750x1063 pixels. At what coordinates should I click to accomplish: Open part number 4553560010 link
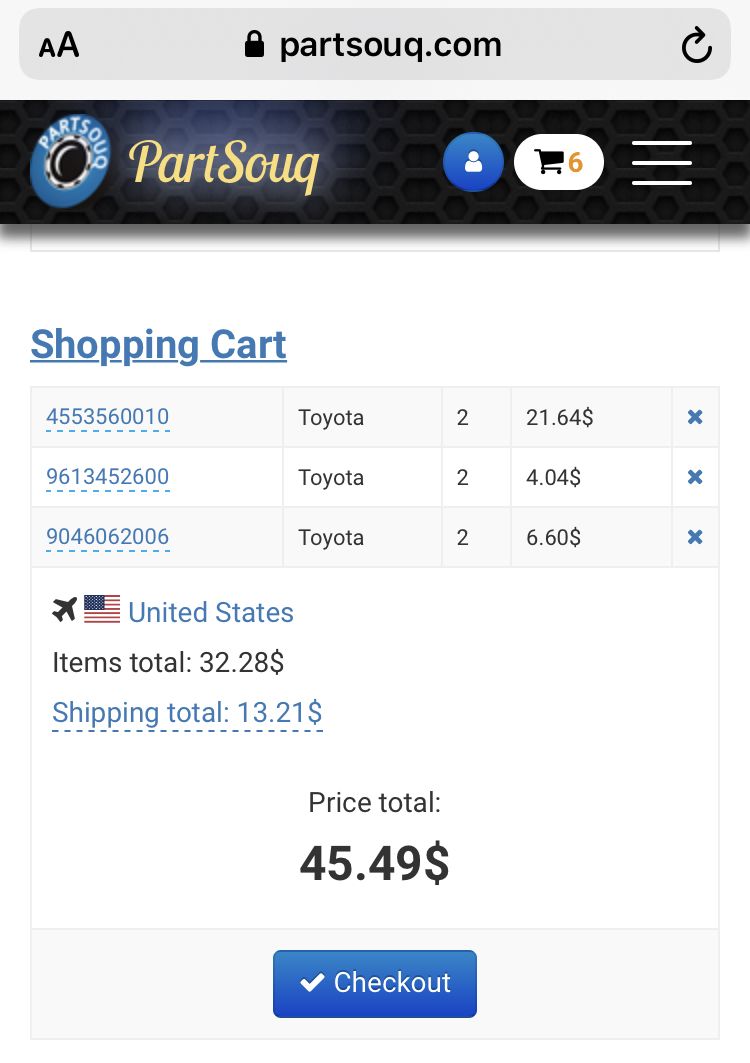coord(108,416)
